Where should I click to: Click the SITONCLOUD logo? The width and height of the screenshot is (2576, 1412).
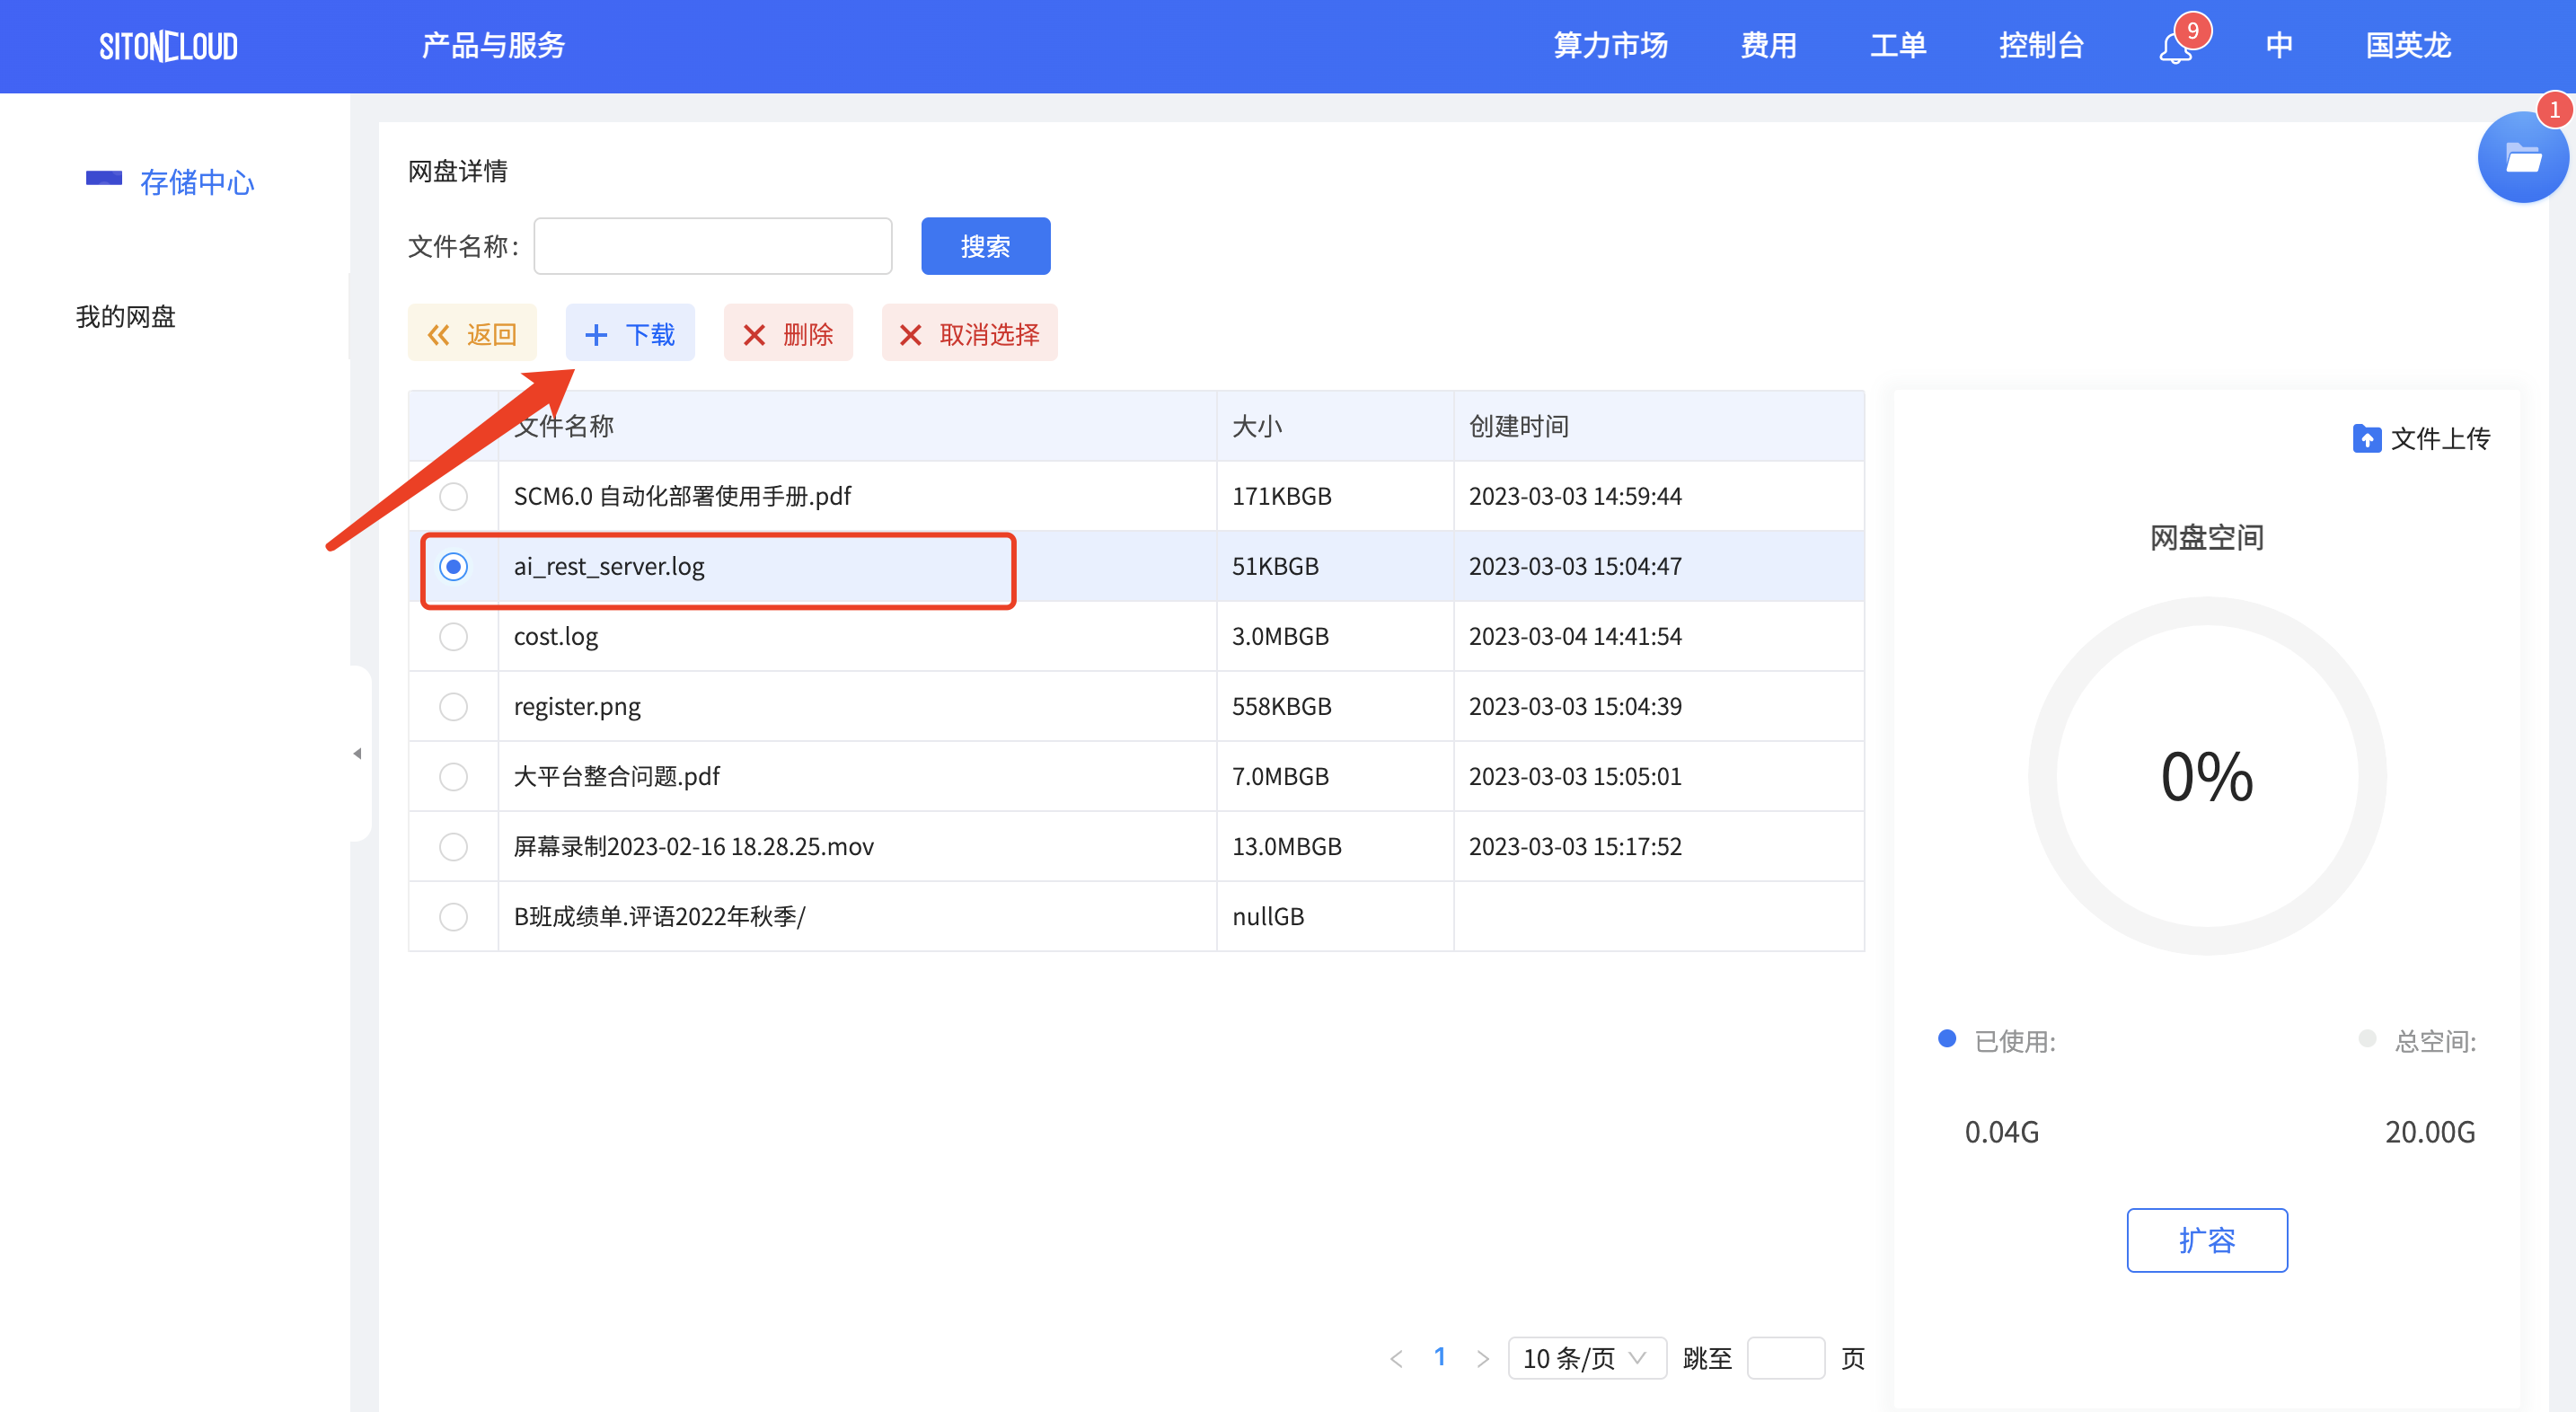point(168,46)
